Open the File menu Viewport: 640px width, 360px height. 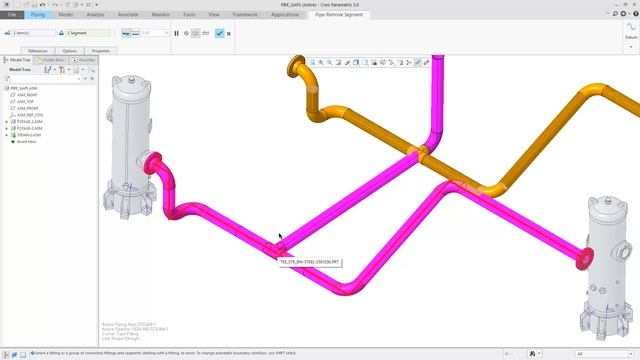click(x=12, y=15)
